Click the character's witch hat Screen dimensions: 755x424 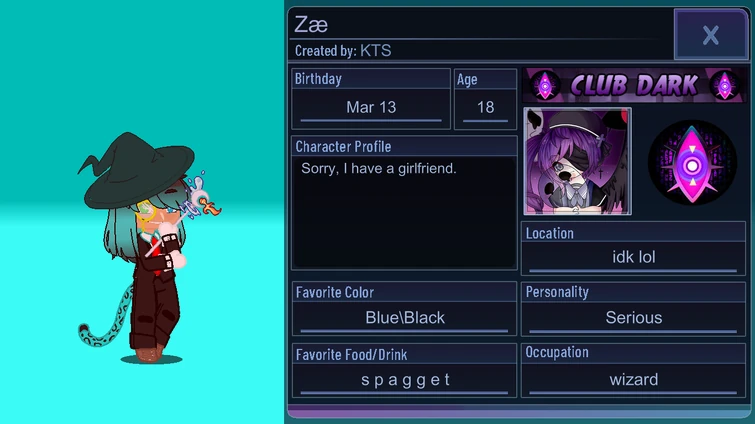(x=137, y=169)
